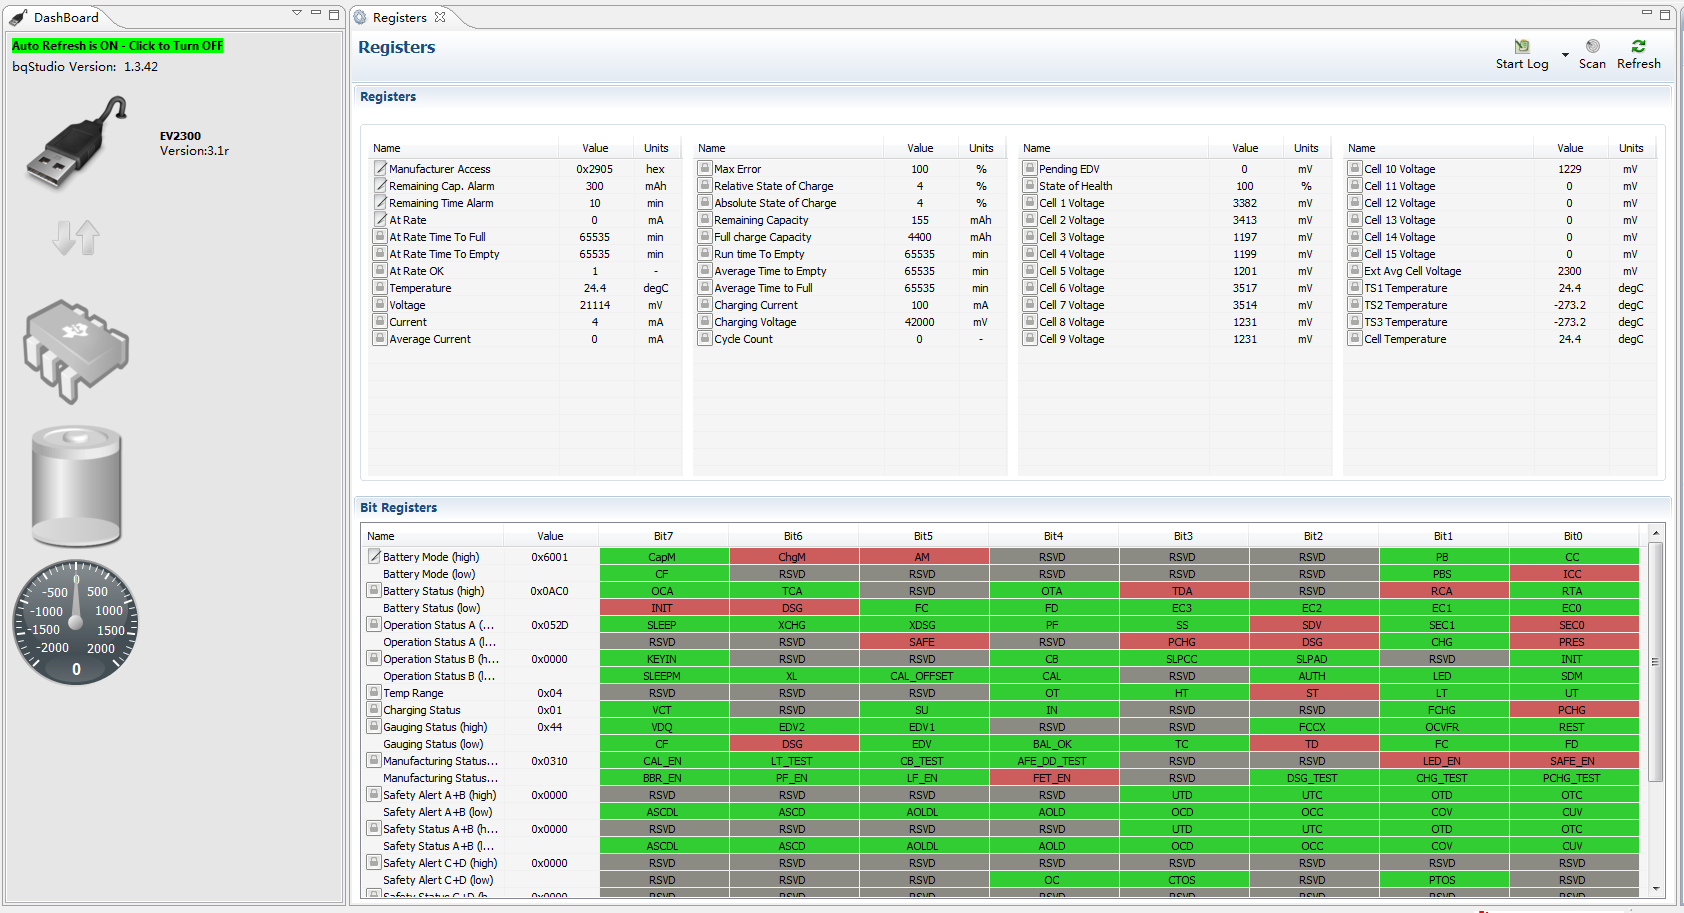Click the current gauge dial
1684x913 pixels.
76,622
